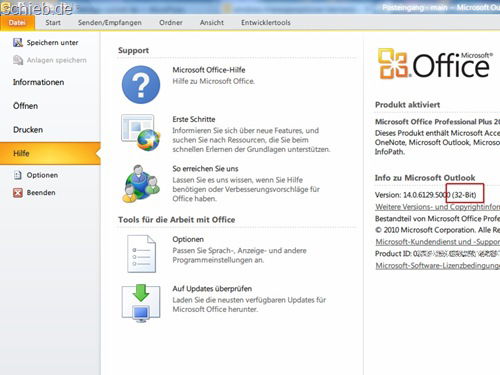Click the Speichern unter save icon

(18, 43)
